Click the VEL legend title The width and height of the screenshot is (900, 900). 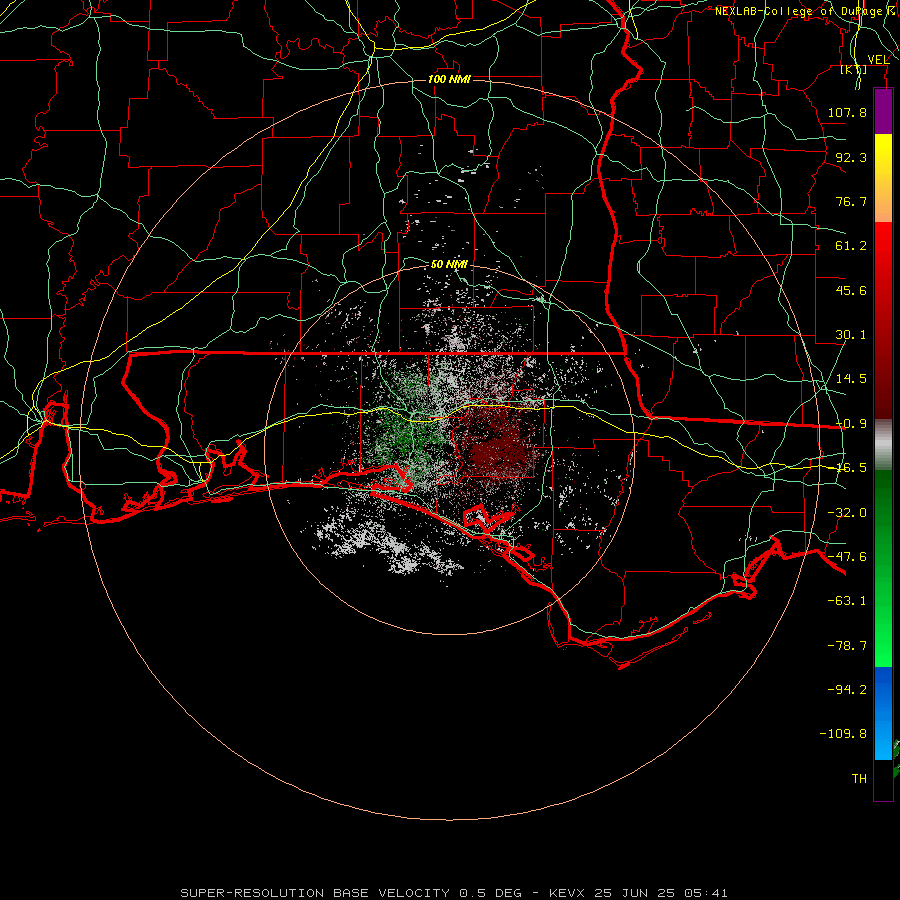tap(878, 59)
